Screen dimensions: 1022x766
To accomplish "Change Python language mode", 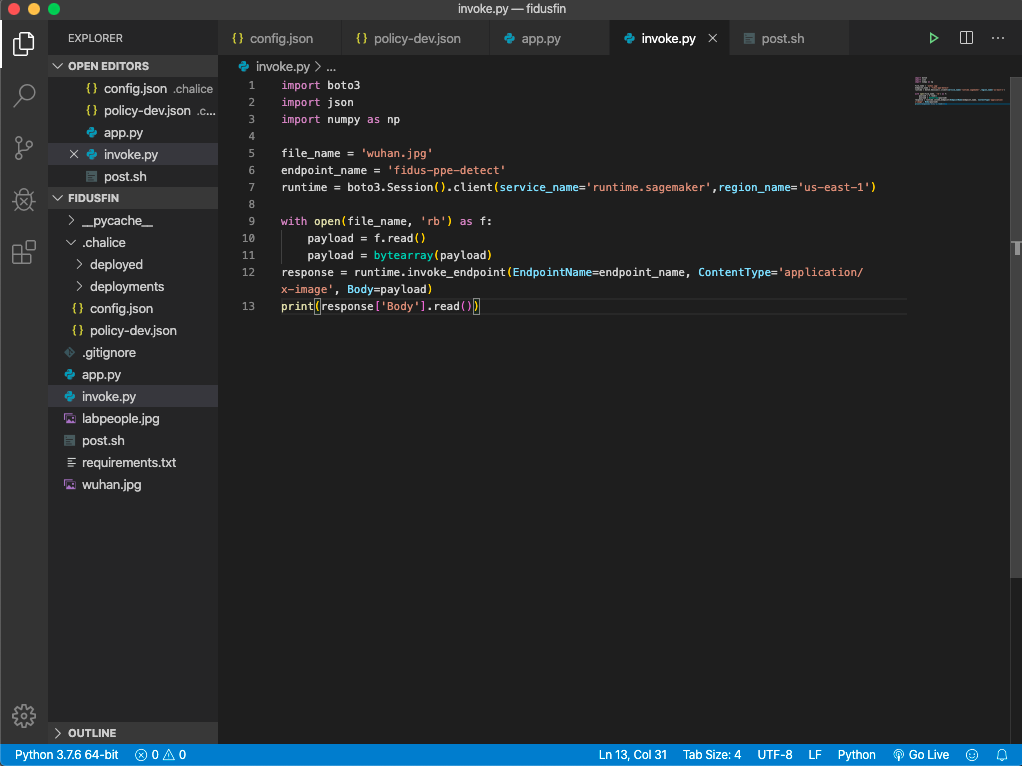I will 856,755.
